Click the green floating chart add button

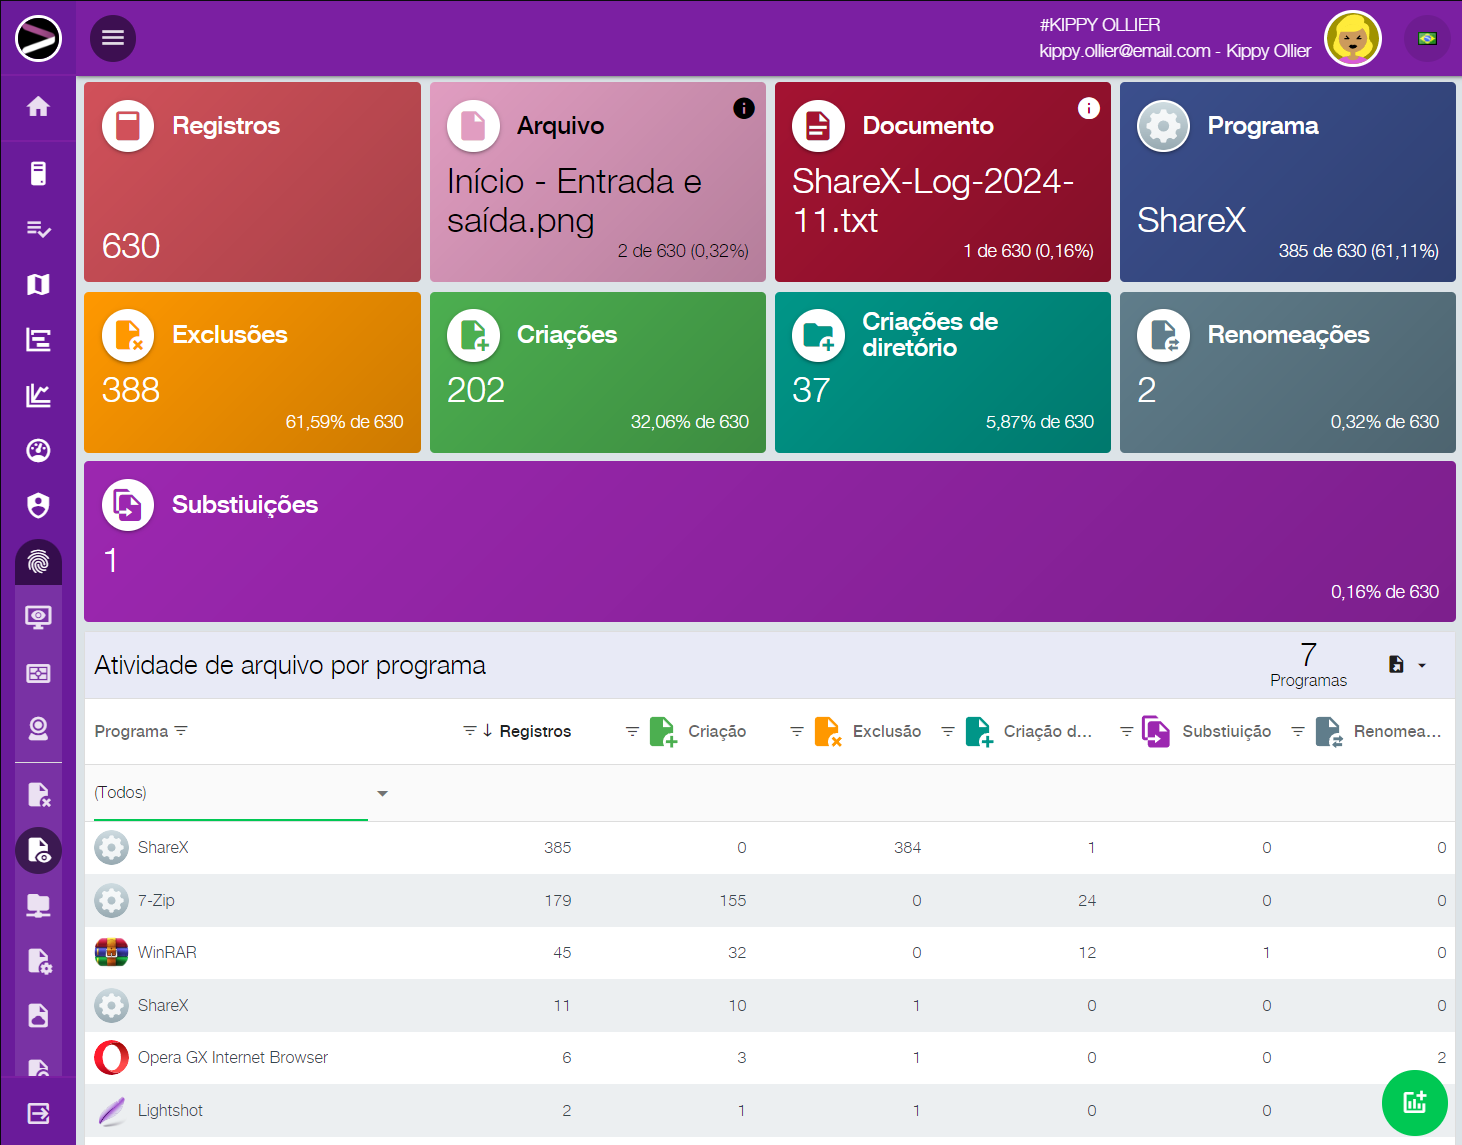point(1414,1103)
